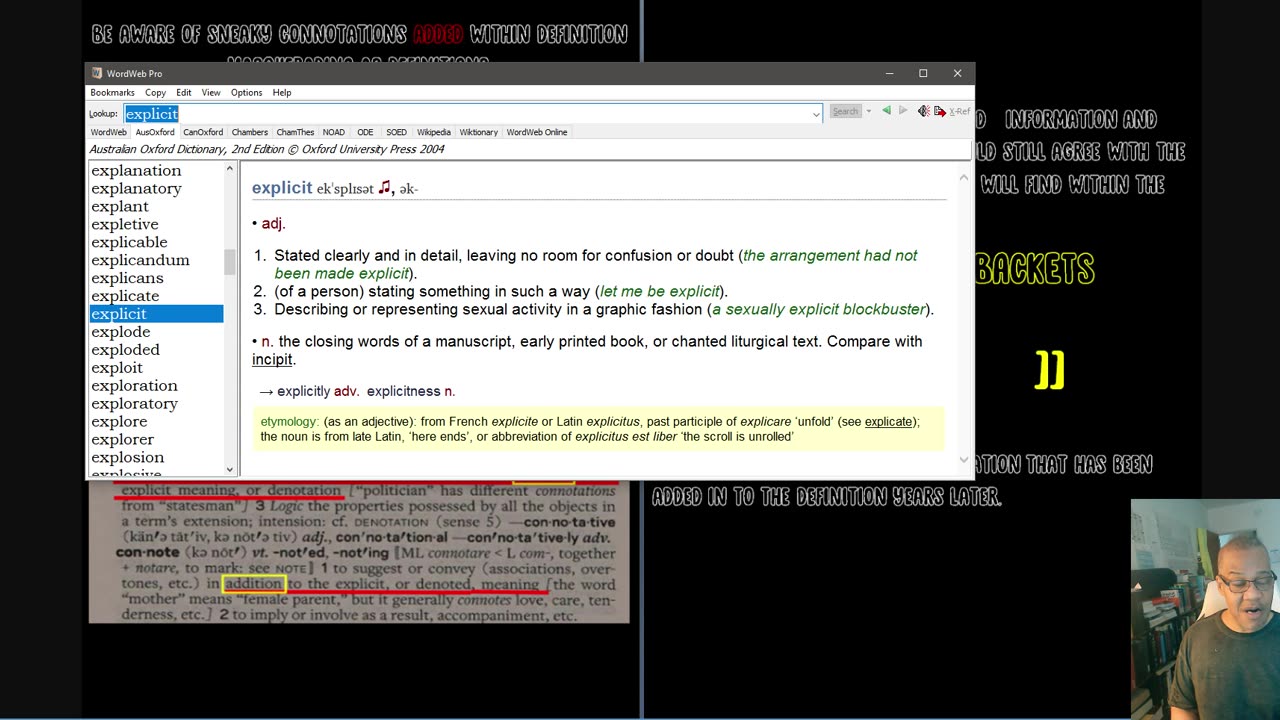Open the Edit menu
Screen dimensions: 1280x720
click(184, 92)
